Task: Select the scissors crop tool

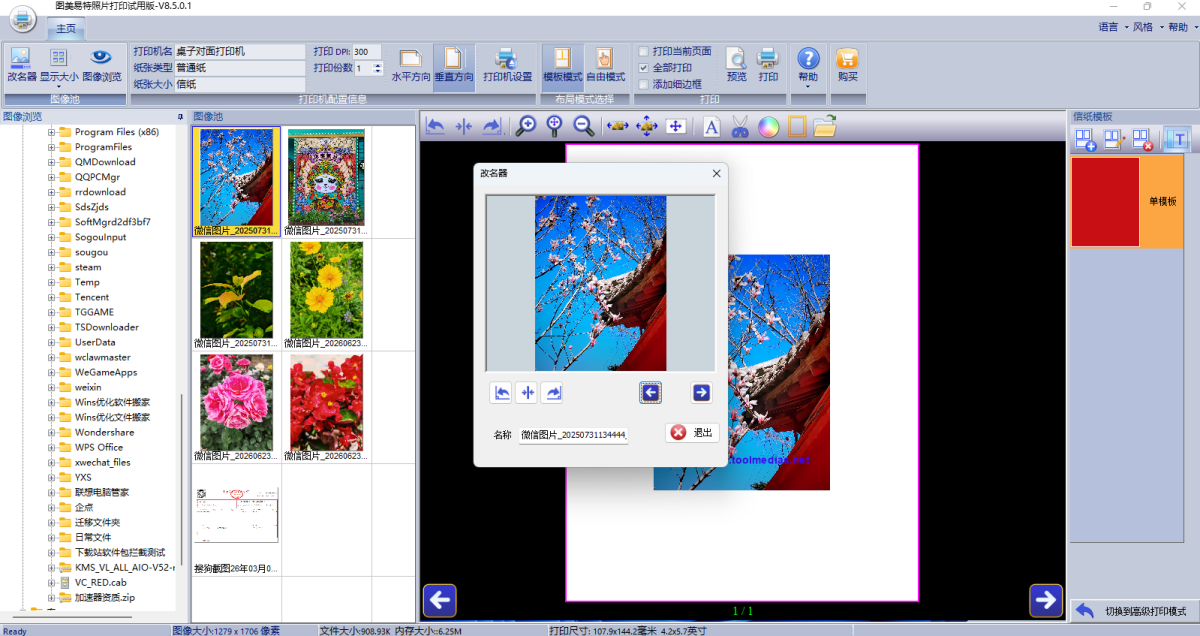Action: click(x=740, y=126)
